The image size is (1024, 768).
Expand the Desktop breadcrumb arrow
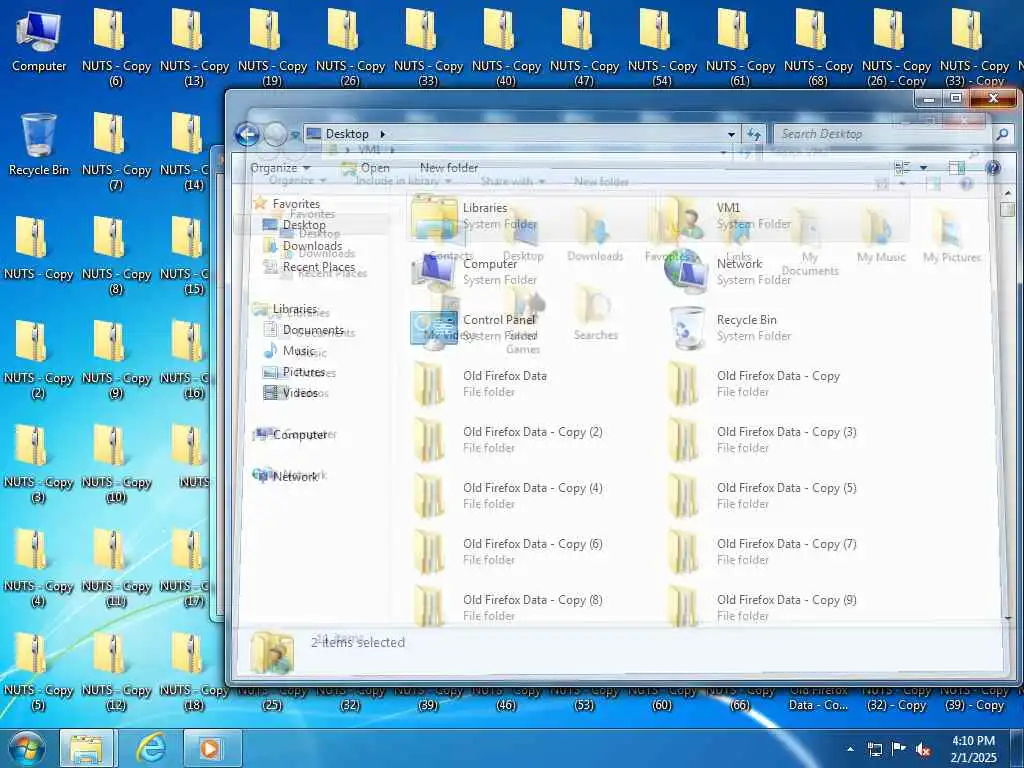(383, 134)
